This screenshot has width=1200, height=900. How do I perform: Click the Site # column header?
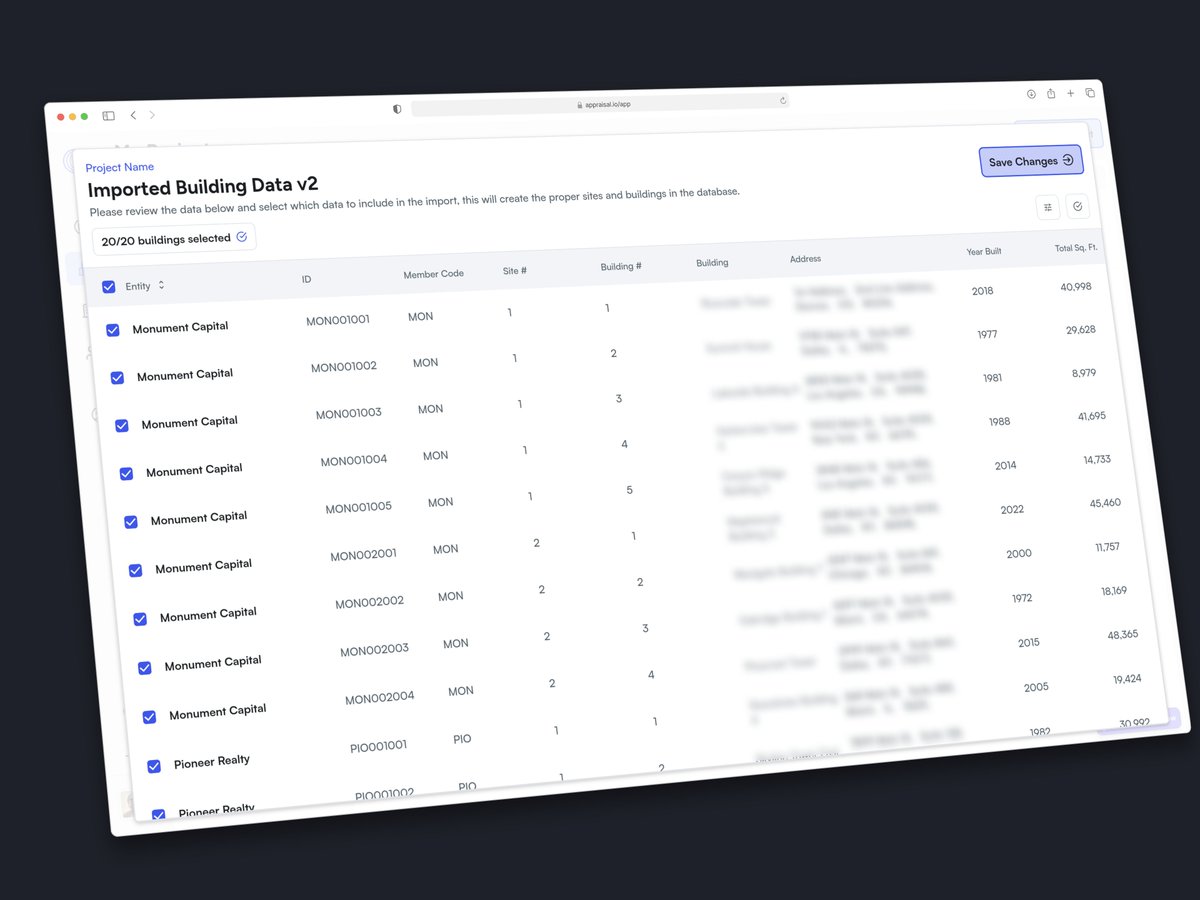pyautogui.click(x=514, y=271)
